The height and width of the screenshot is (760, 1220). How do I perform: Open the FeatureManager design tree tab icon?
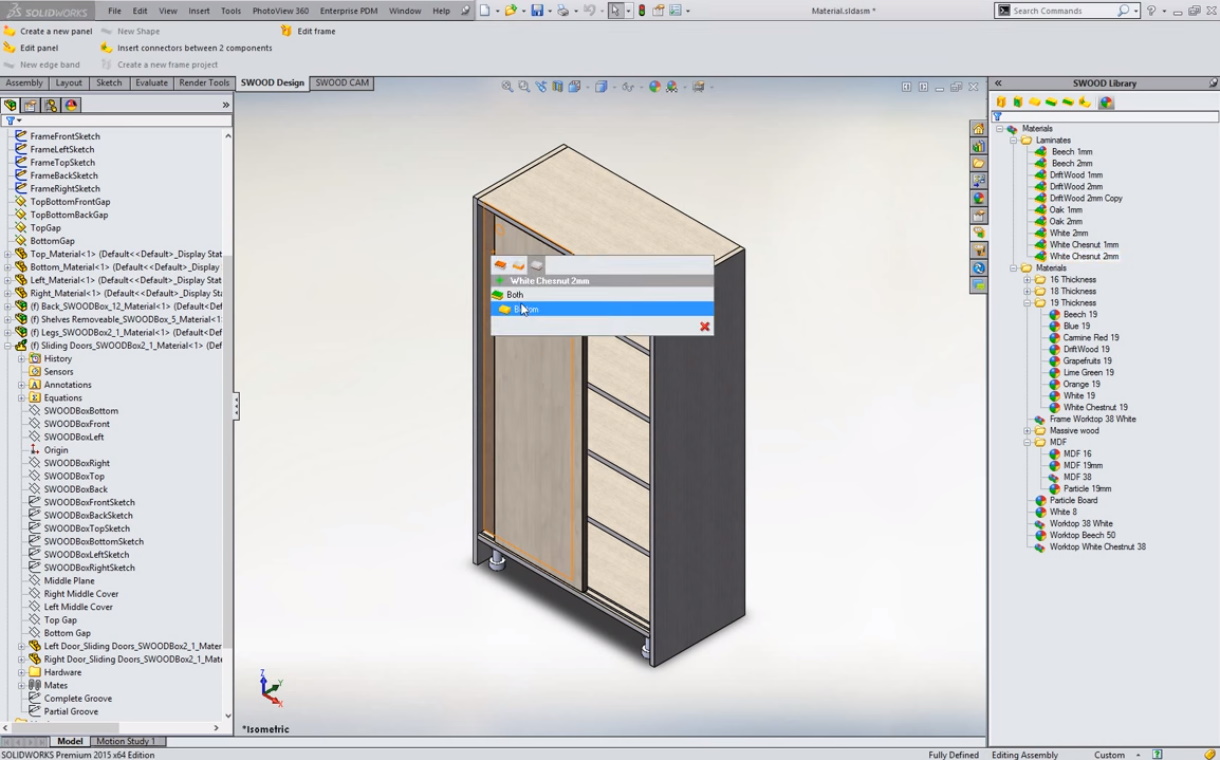pos(11,105)
